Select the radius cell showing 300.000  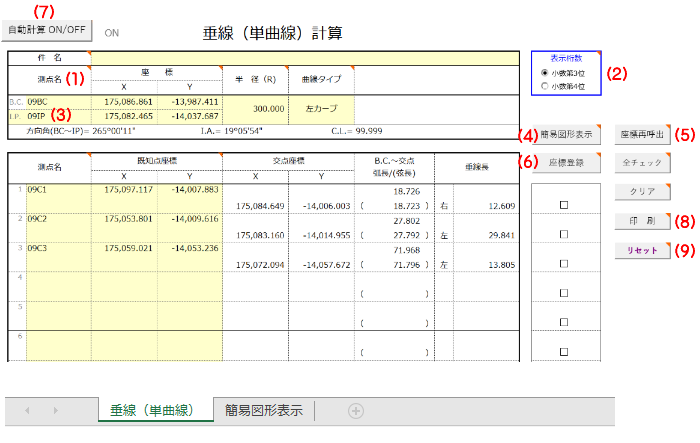[259, 108]
